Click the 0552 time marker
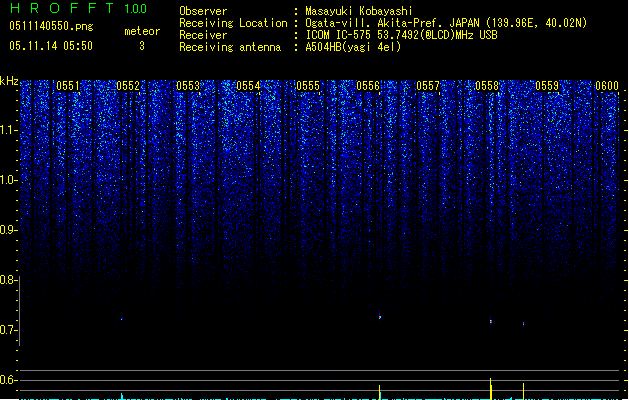 tap(128, 86)
